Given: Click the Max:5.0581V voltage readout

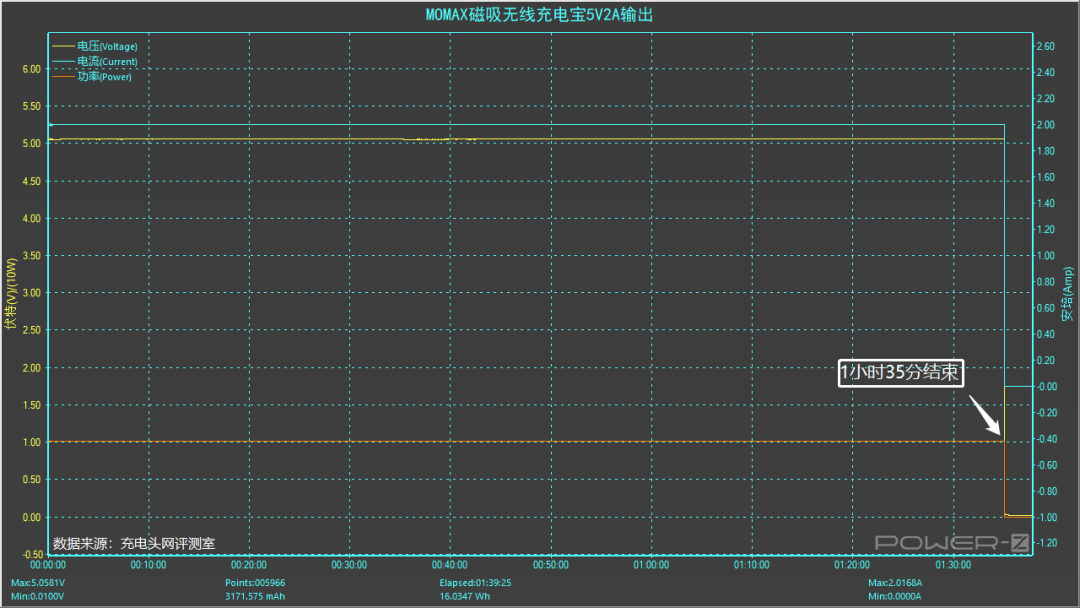Looking at the screenshot, I should tap(37, 583).
